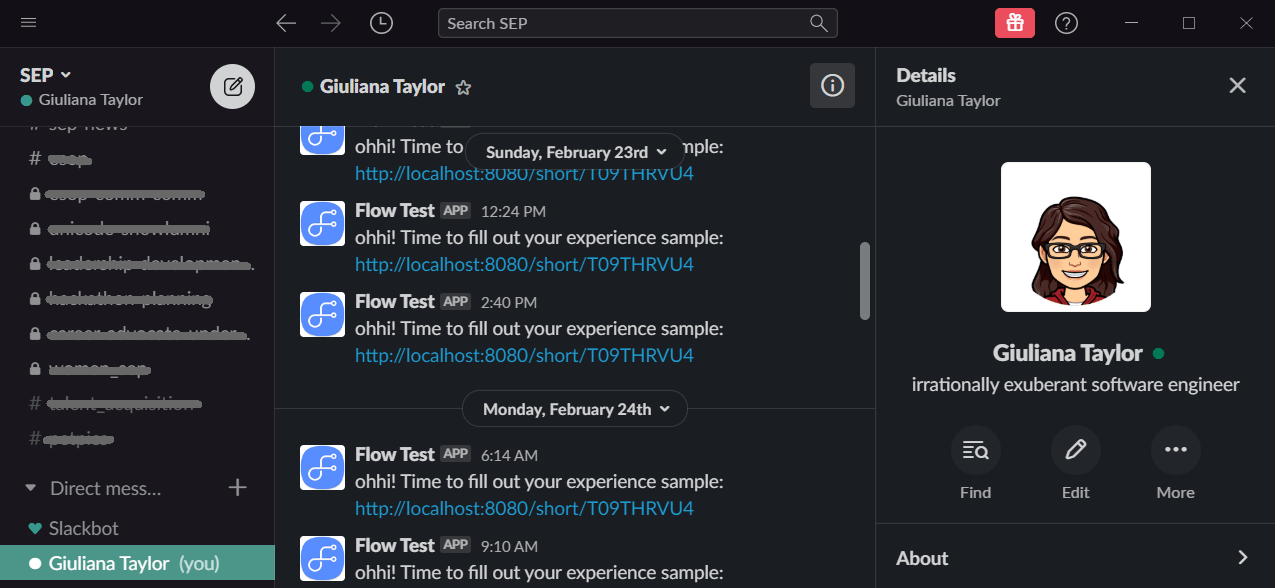Open the localhost experience sample link

(523, 264)
